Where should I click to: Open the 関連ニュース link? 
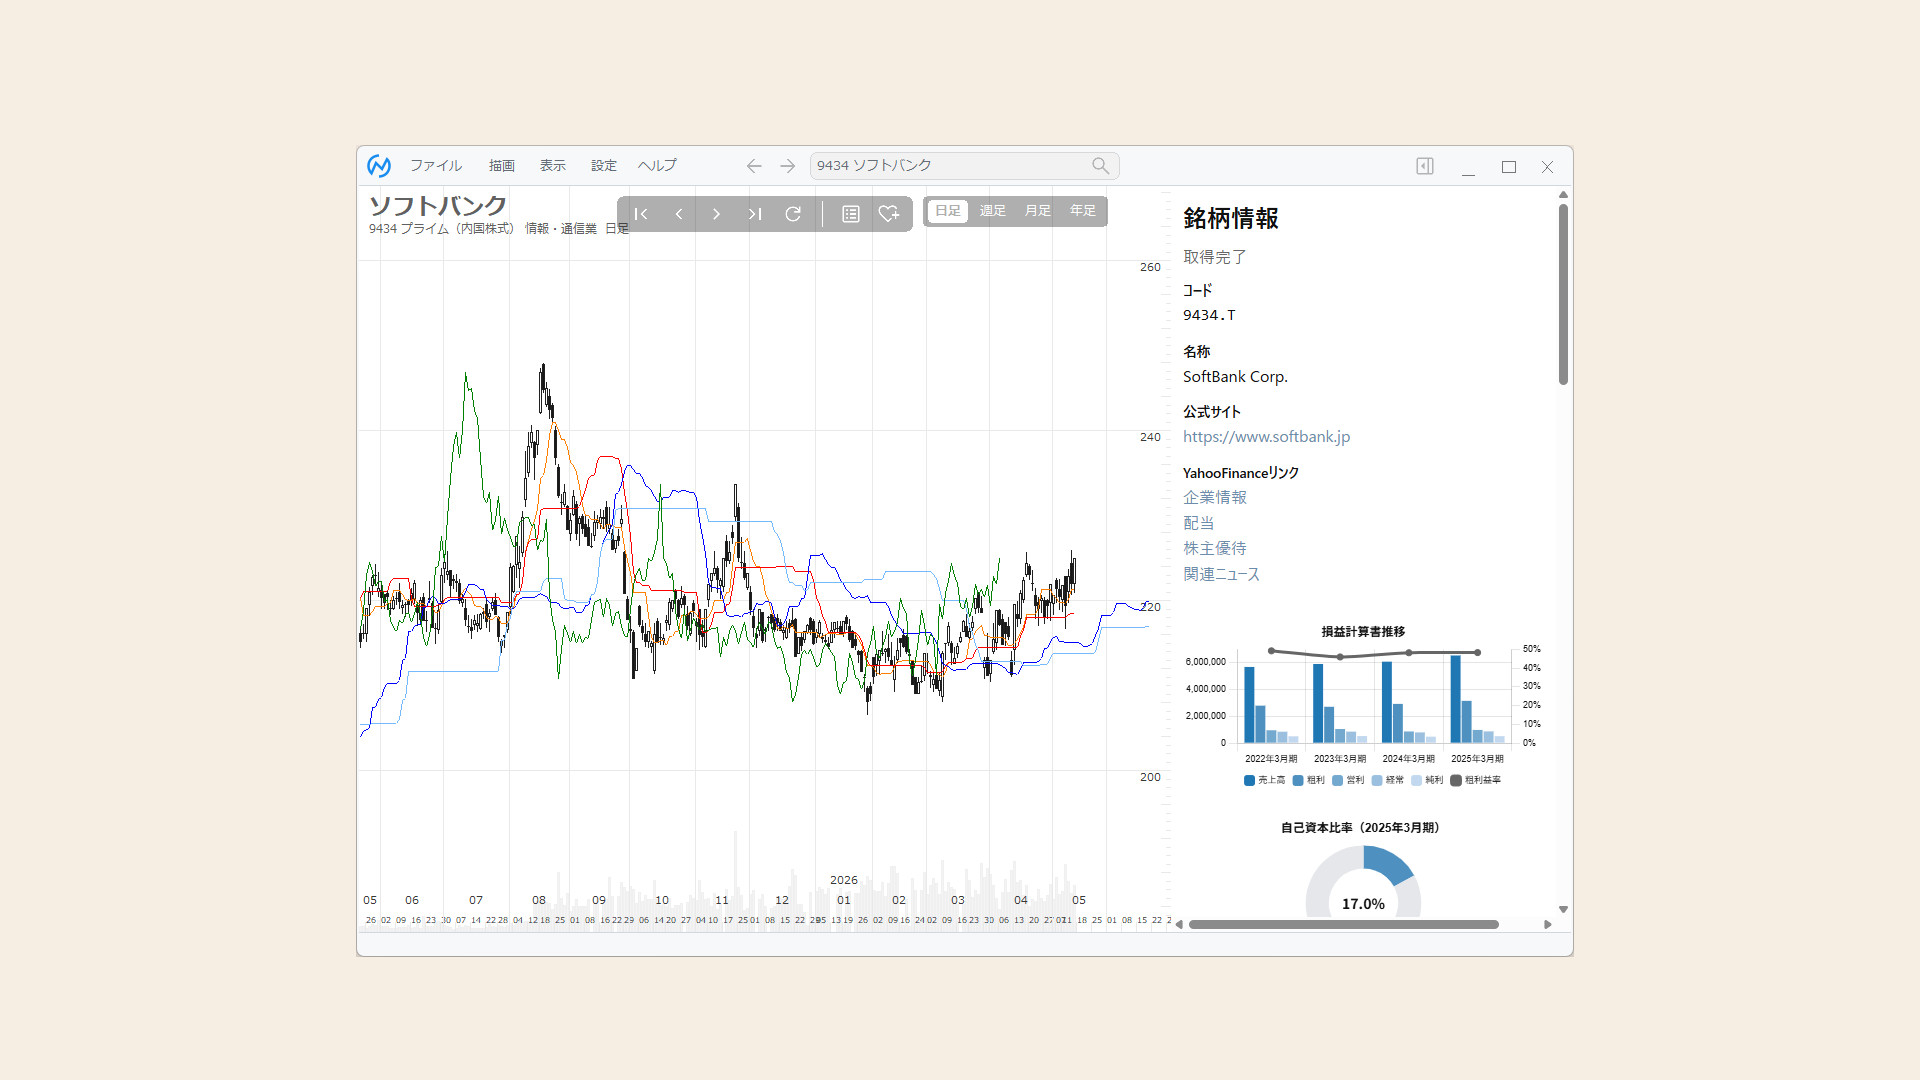point(1221,574)
